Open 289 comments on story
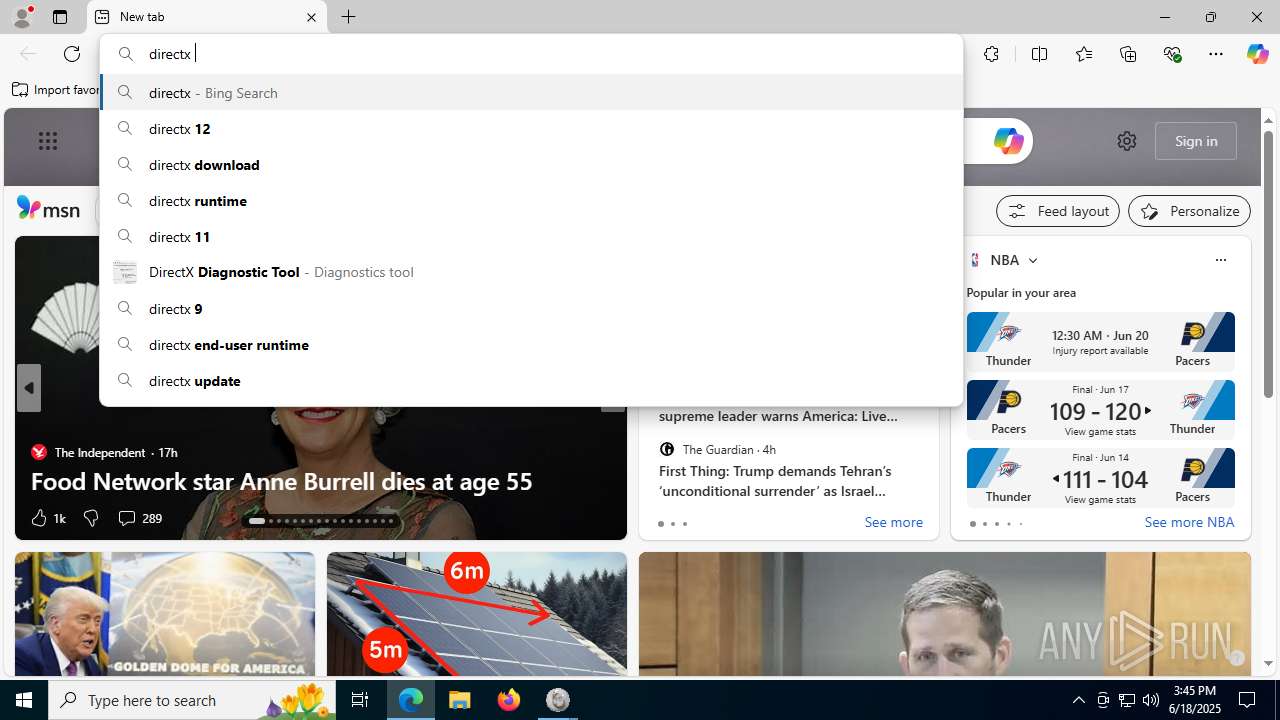1280x720 pixels. coord(139,518)
